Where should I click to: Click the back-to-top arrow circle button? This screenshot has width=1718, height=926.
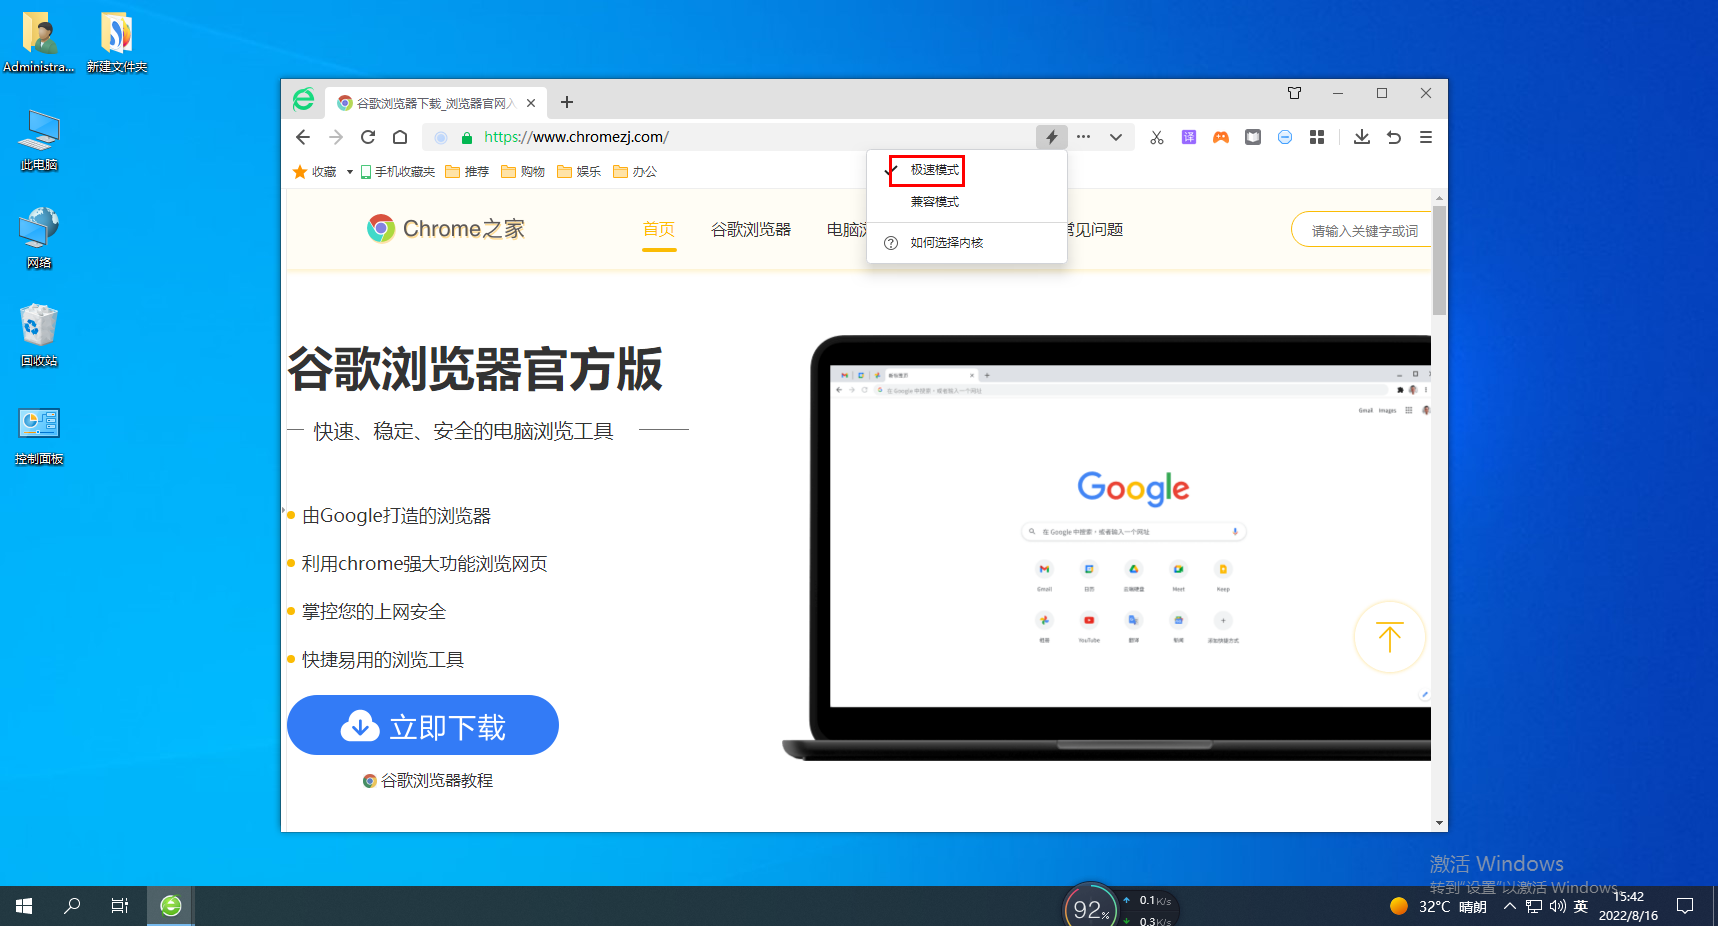(1390, 637)
